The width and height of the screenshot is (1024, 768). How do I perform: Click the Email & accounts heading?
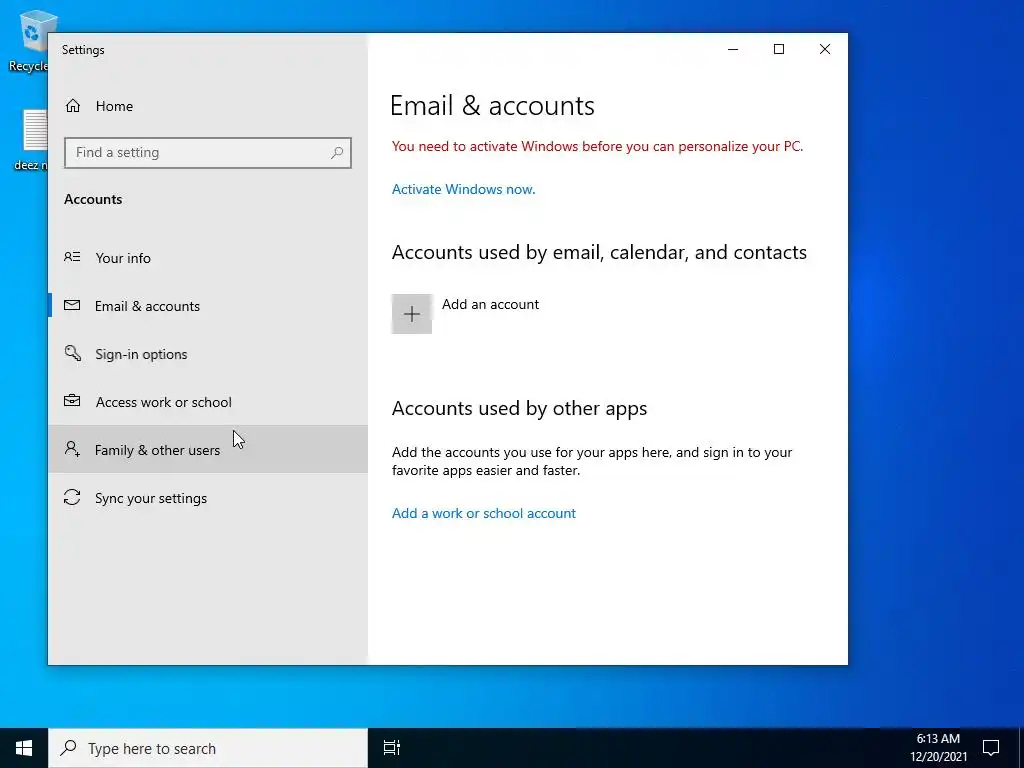click(492, 106)
